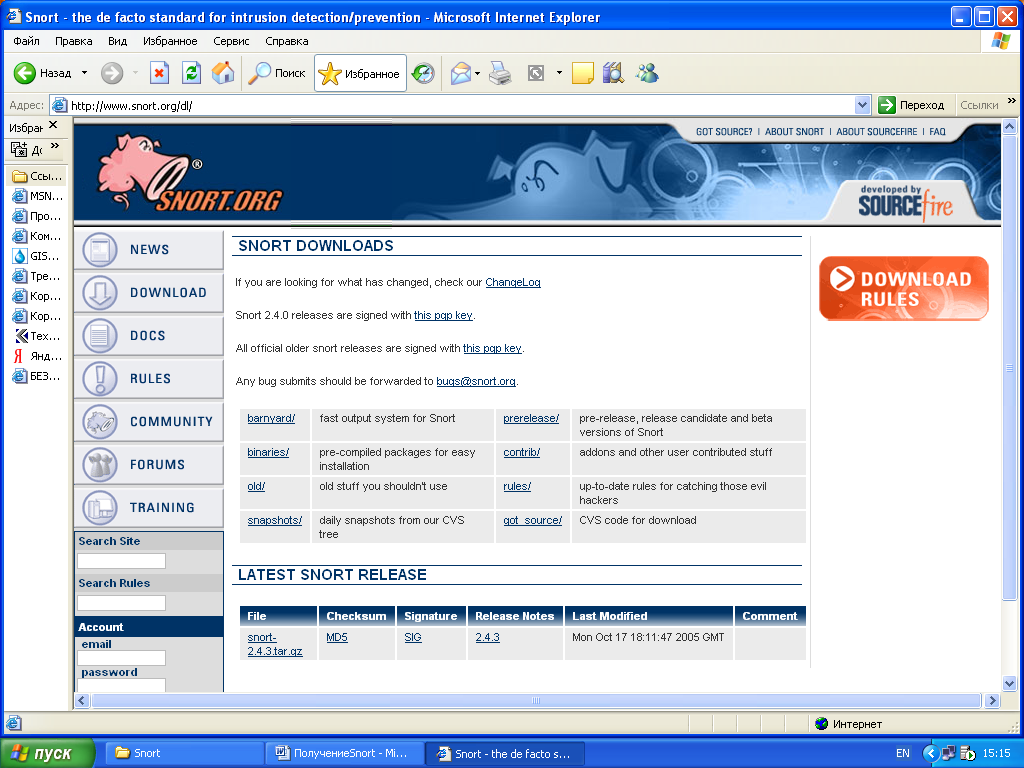Click the Download section arrow icon

100,293
